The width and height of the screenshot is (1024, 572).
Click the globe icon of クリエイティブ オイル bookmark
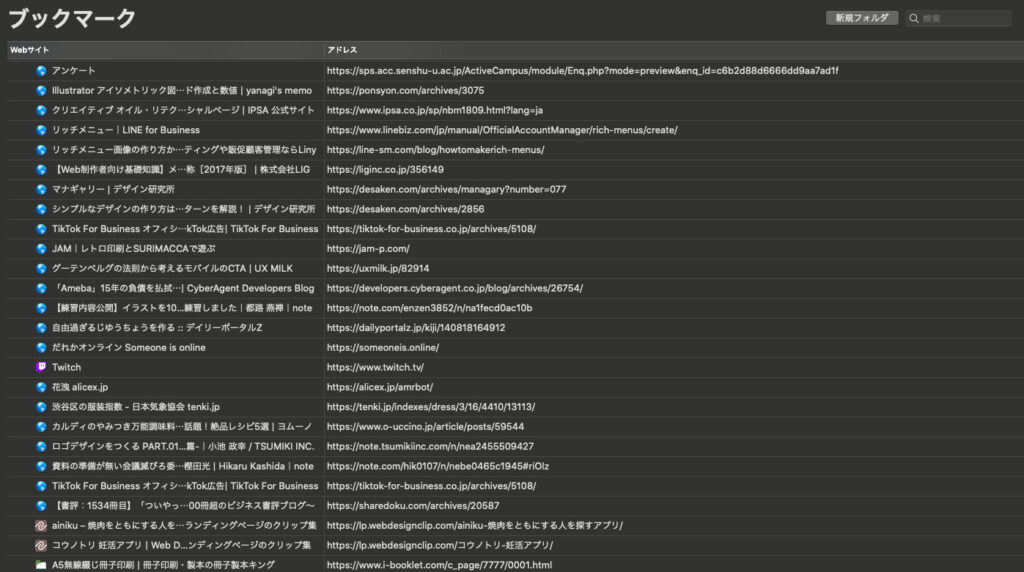click(x=41, y=110)
